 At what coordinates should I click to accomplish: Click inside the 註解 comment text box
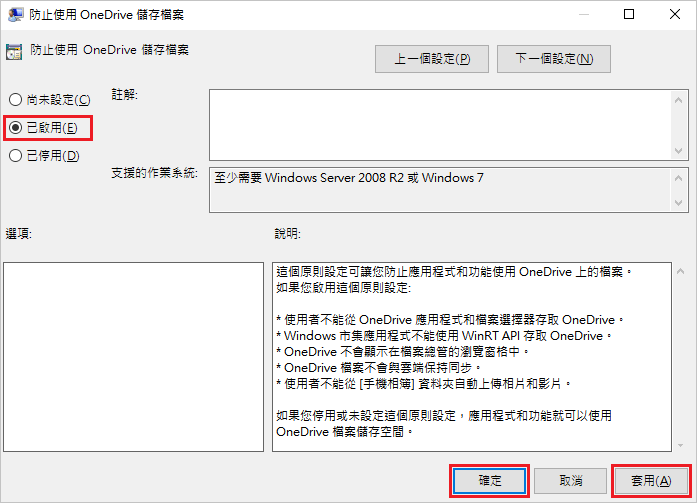[x=440, y=125]
